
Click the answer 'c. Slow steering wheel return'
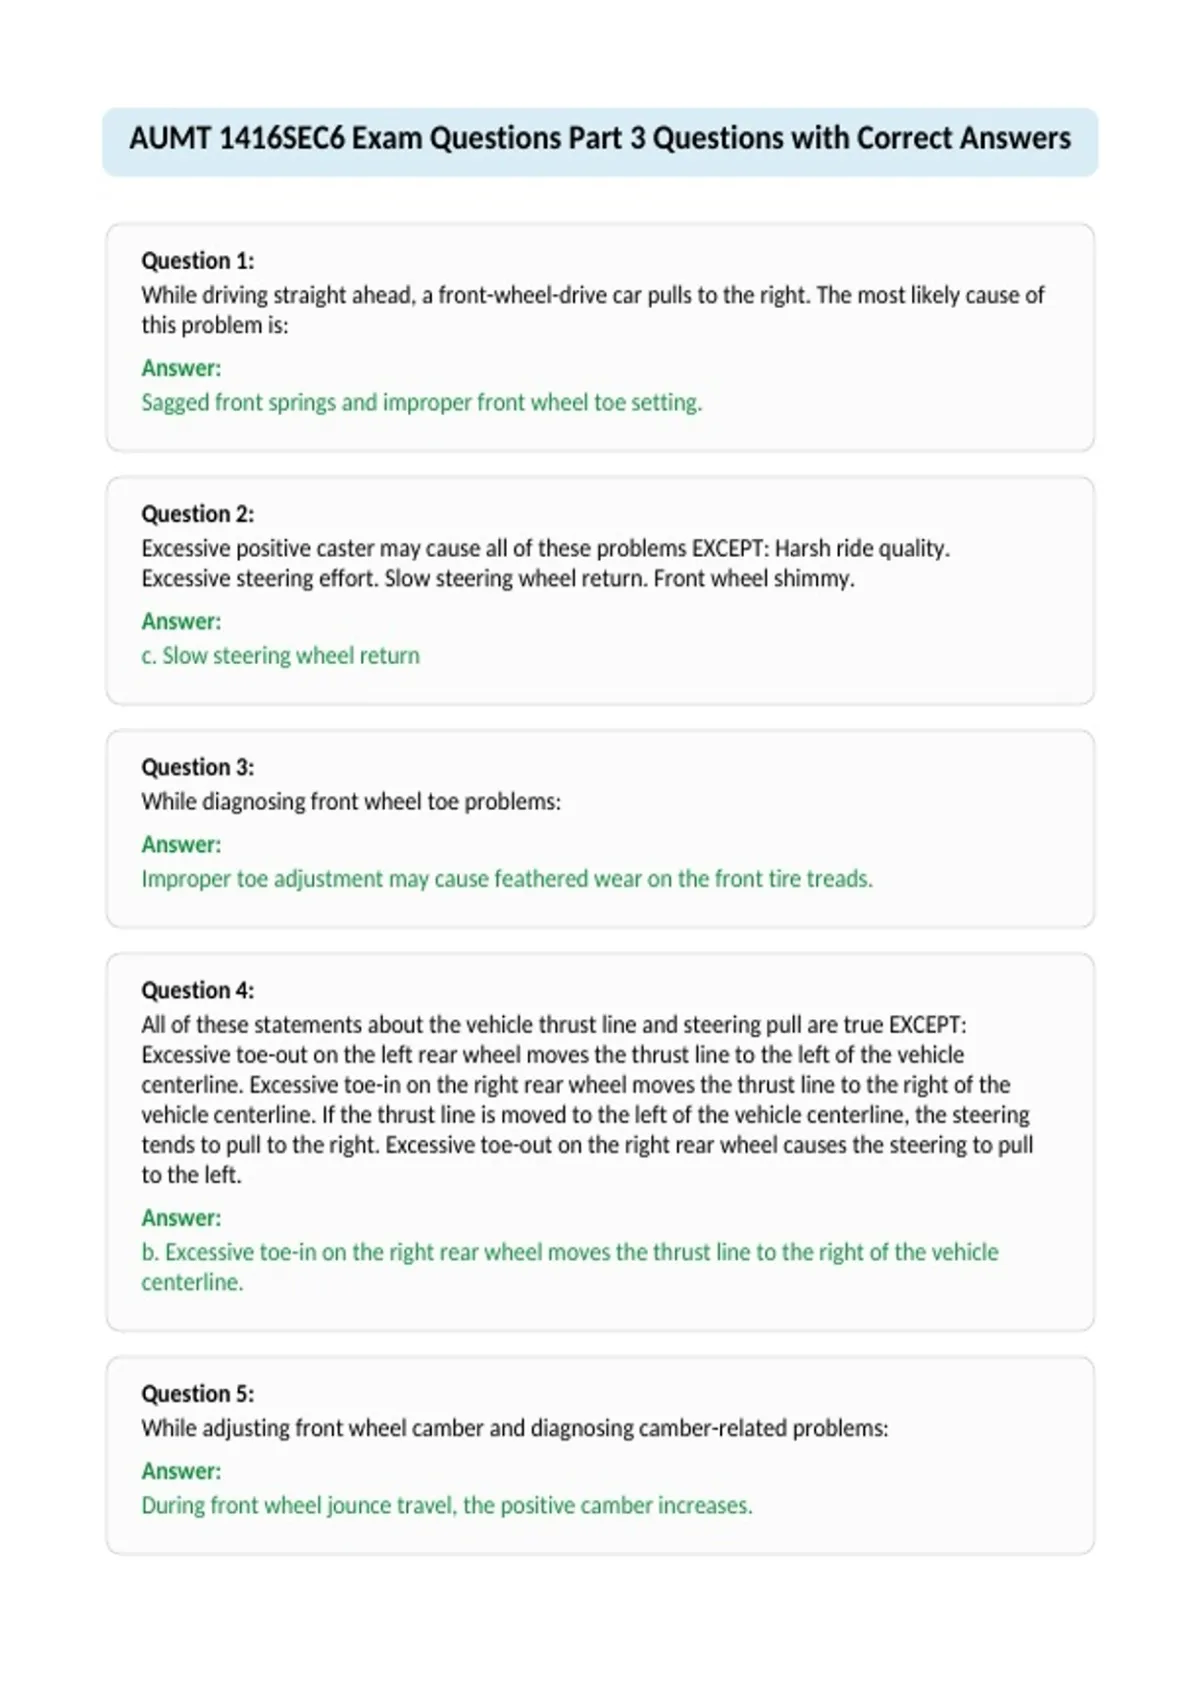coord(280,655)
